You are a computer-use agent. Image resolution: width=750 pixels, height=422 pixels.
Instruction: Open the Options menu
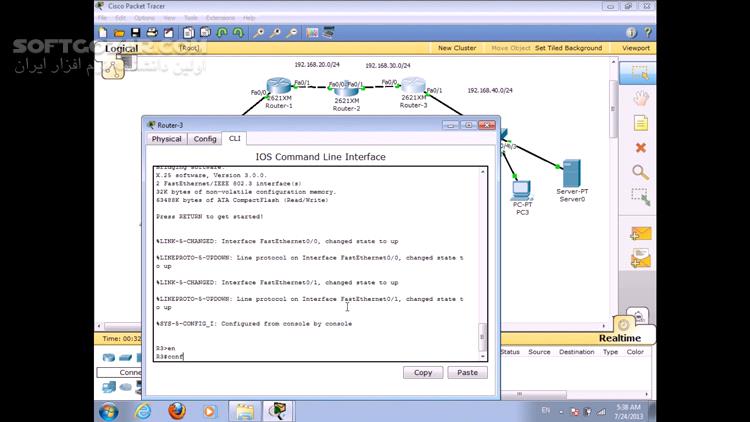144,18
